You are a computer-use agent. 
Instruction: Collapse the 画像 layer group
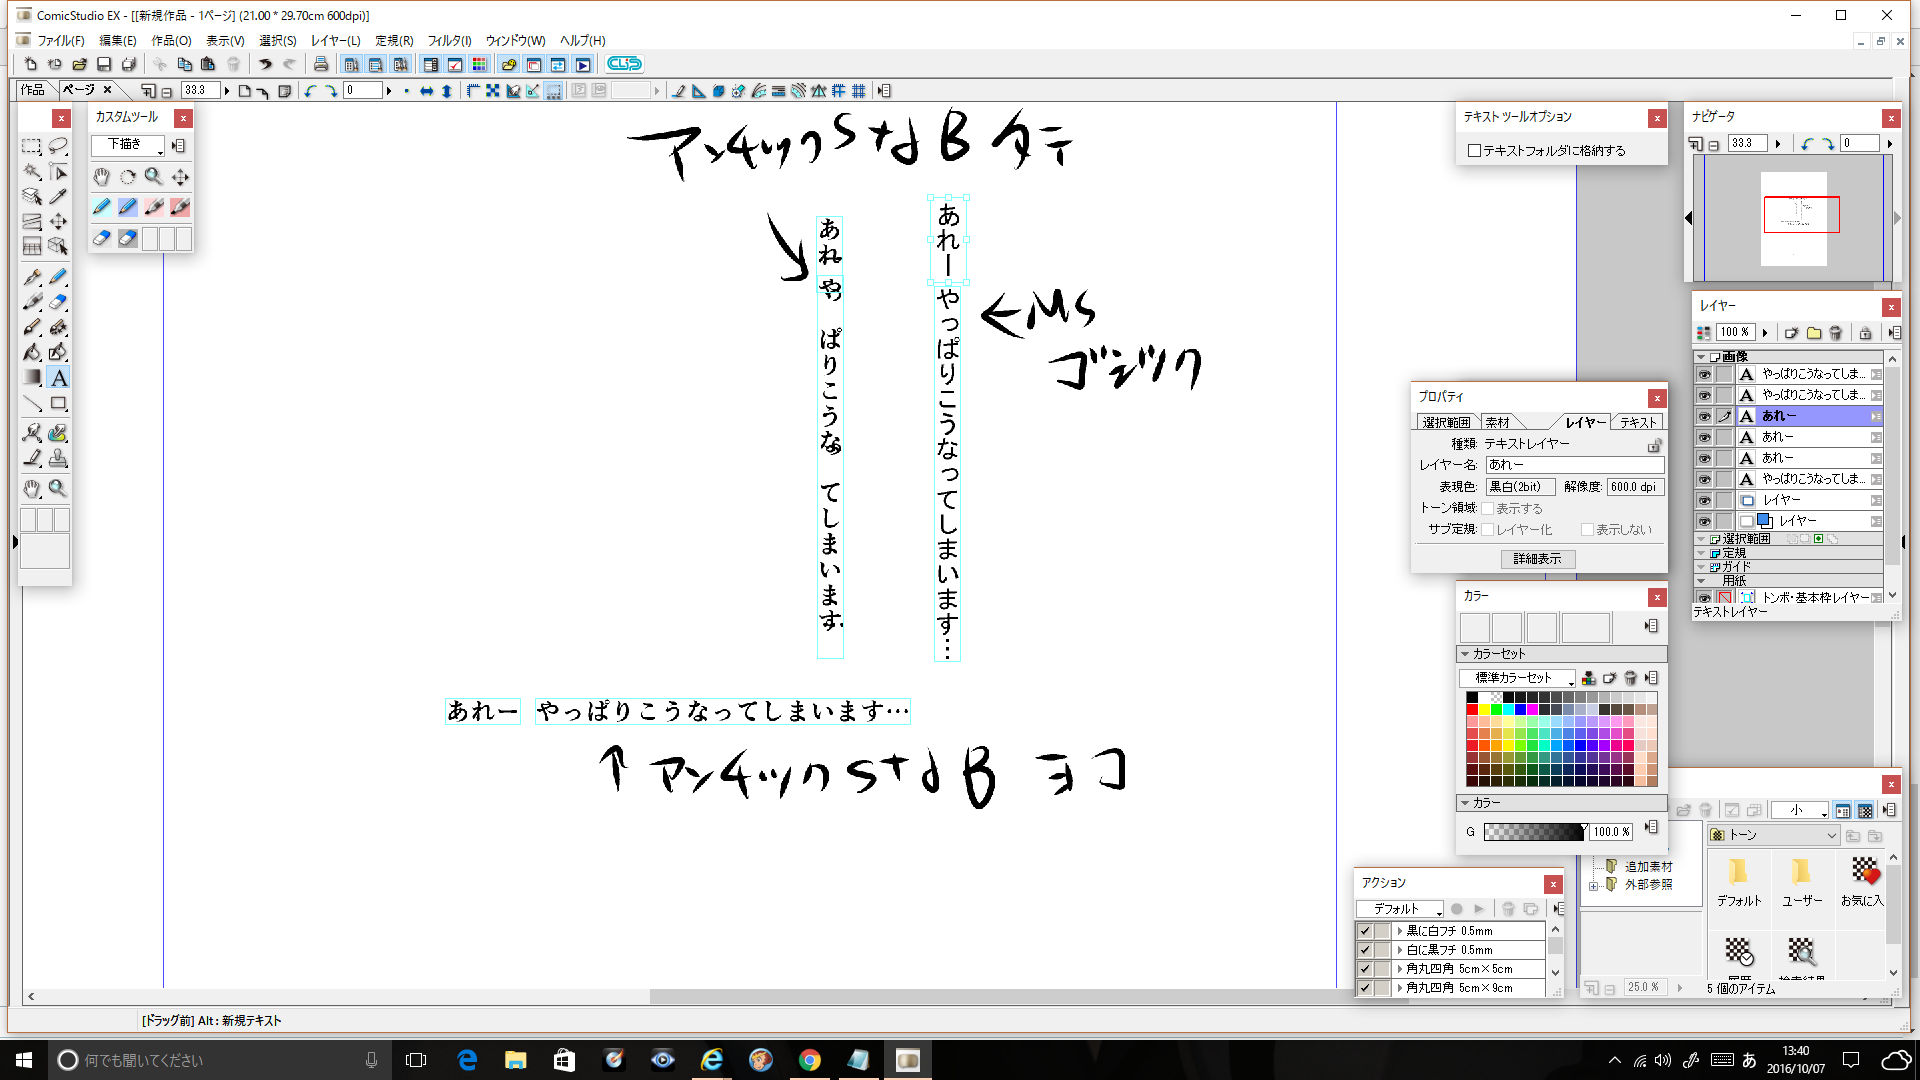click(x=1701, y=357)
